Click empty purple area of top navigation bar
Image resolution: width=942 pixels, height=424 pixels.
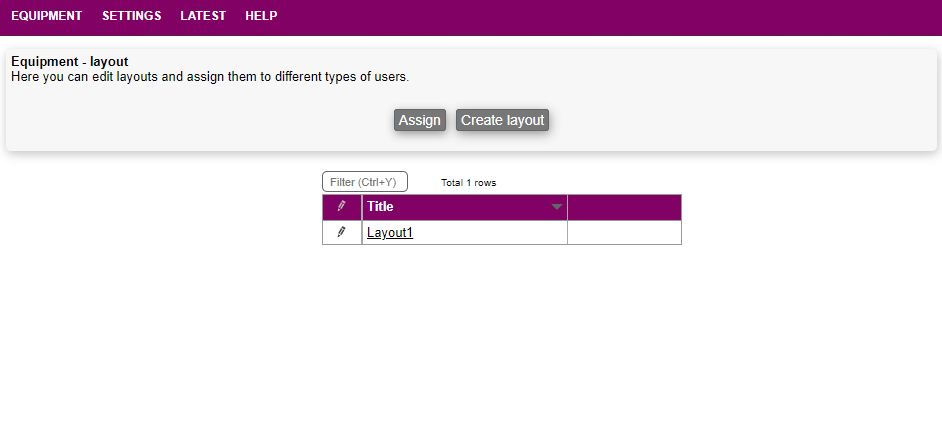[600, 17]
